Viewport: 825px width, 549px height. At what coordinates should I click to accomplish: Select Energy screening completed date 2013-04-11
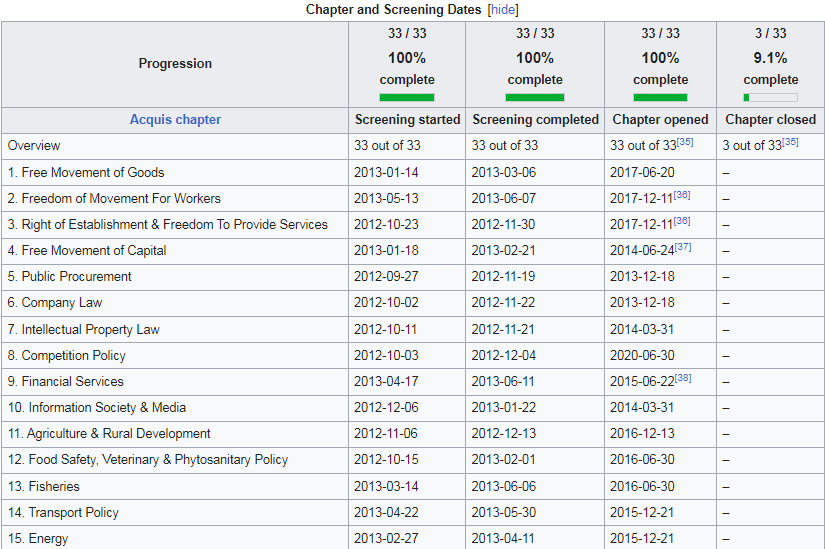tap(502, 538)
